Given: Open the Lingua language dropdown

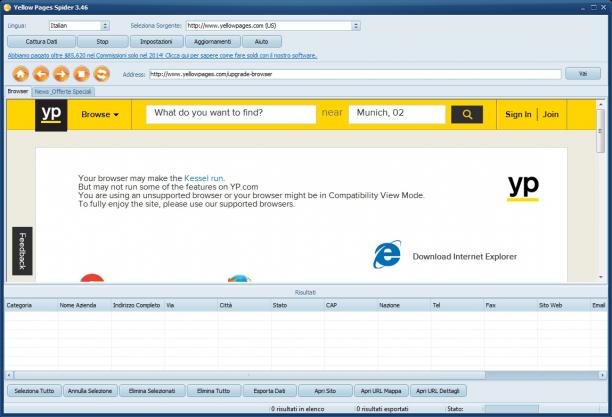Looking at the screenshot, I should [x=105, y=26].
